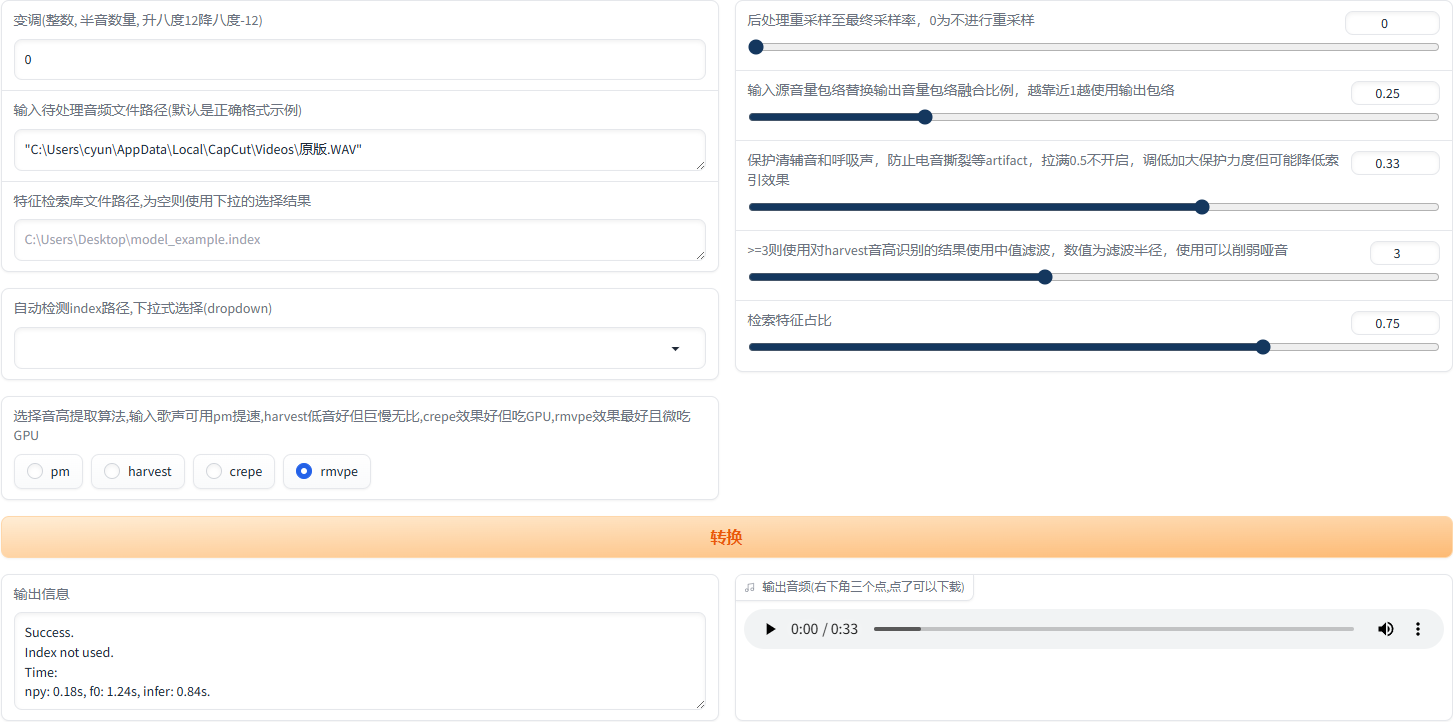Seek in the output audio progress bar
Image resolution: width=1453 pixels, height=722 pixels.
click(x=1113, y=629)
